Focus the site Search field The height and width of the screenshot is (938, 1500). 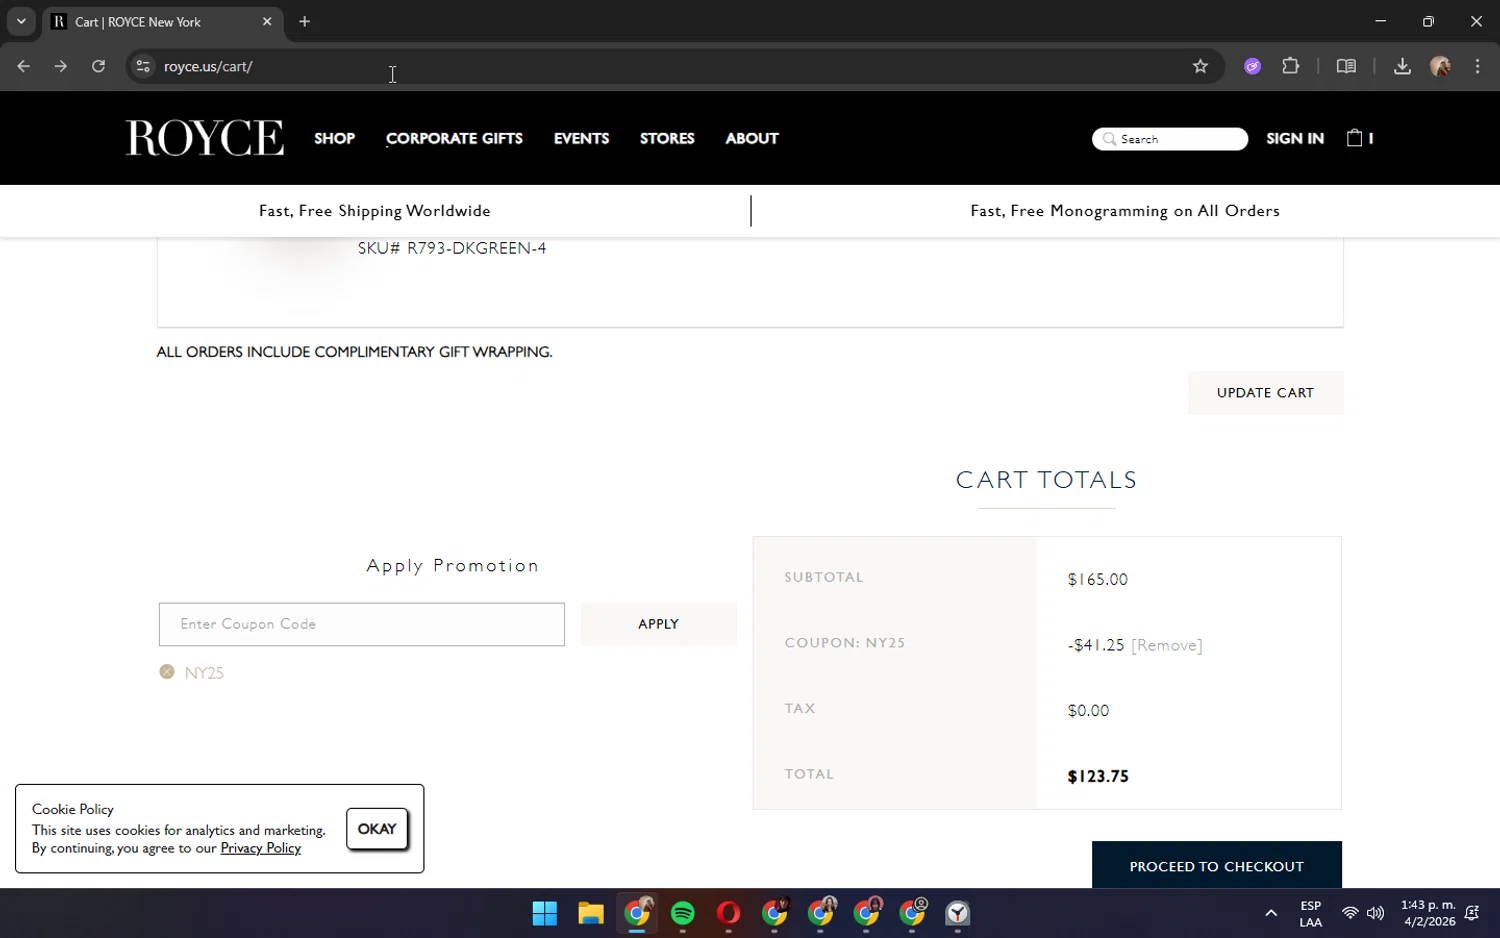[x=1170, y=139]
